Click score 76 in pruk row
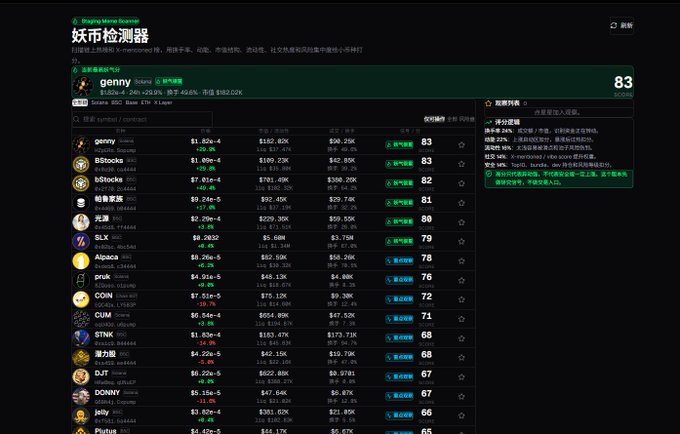This screenshot has height=434, width=680. pos(426,277)
